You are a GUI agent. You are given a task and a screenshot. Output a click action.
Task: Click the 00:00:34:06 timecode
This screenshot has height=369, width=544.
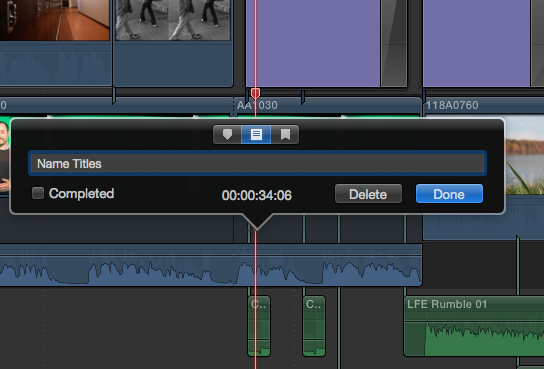[257, 195]
